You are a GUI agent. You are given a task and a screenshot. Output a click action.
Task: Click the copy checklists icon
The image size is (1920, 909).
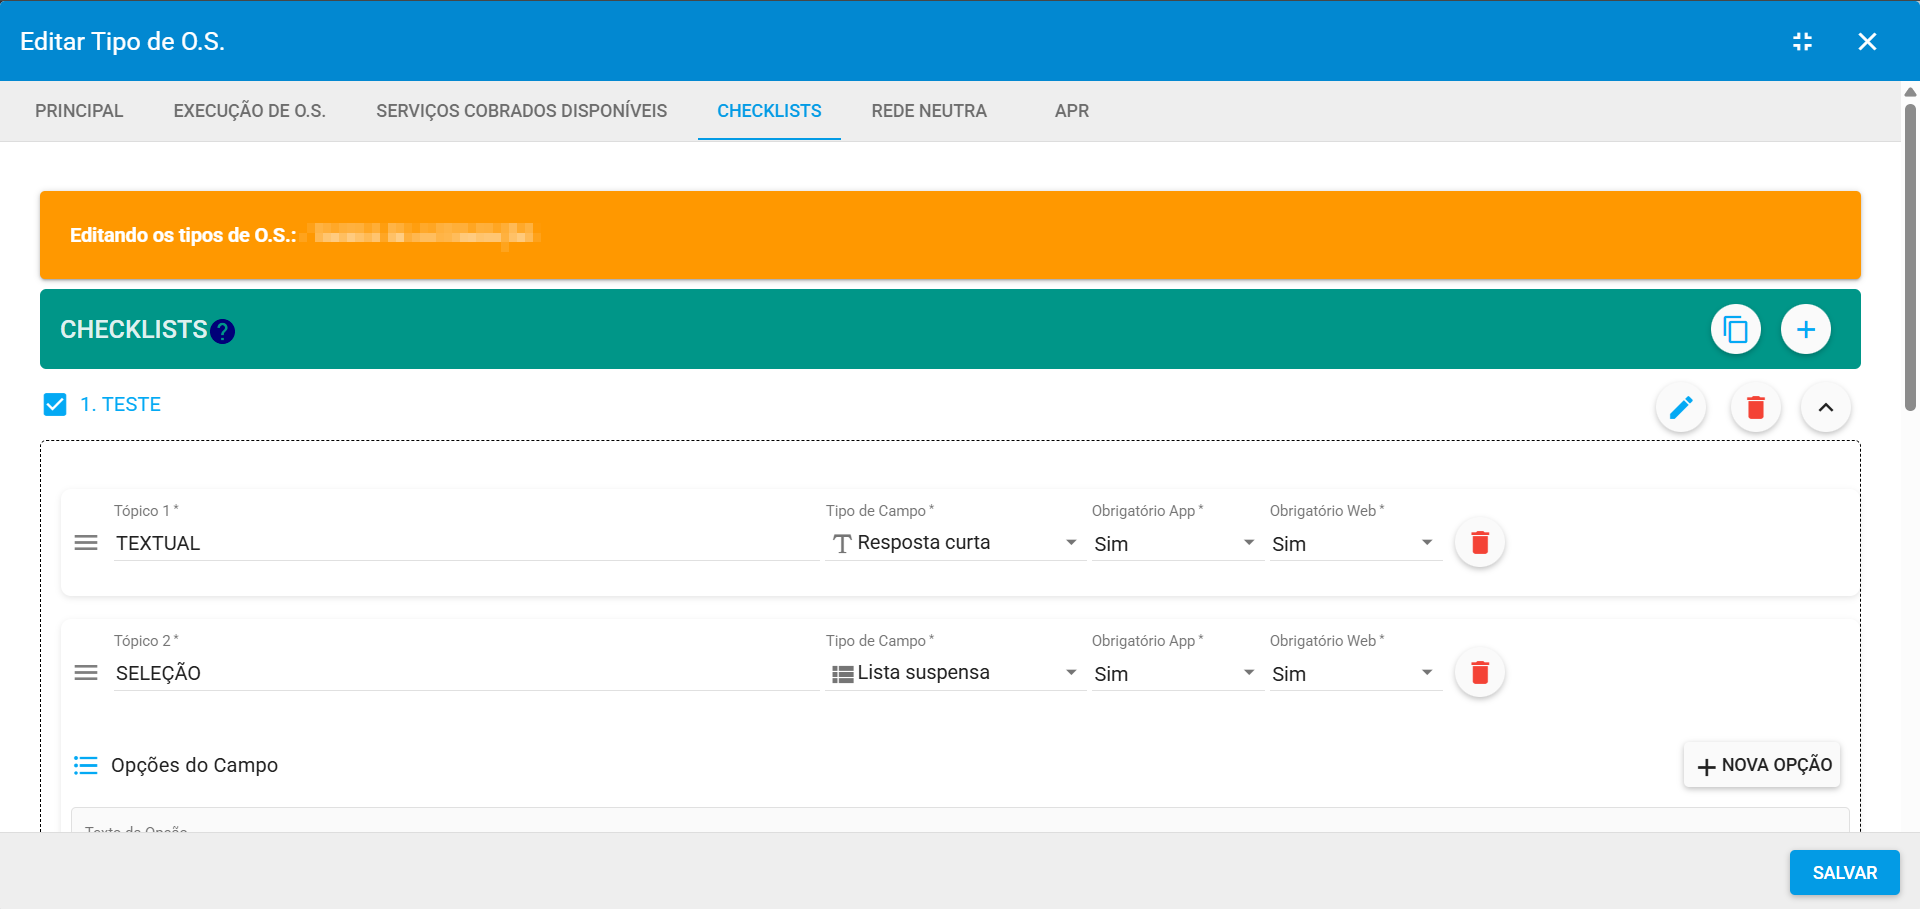[1735, 329]
